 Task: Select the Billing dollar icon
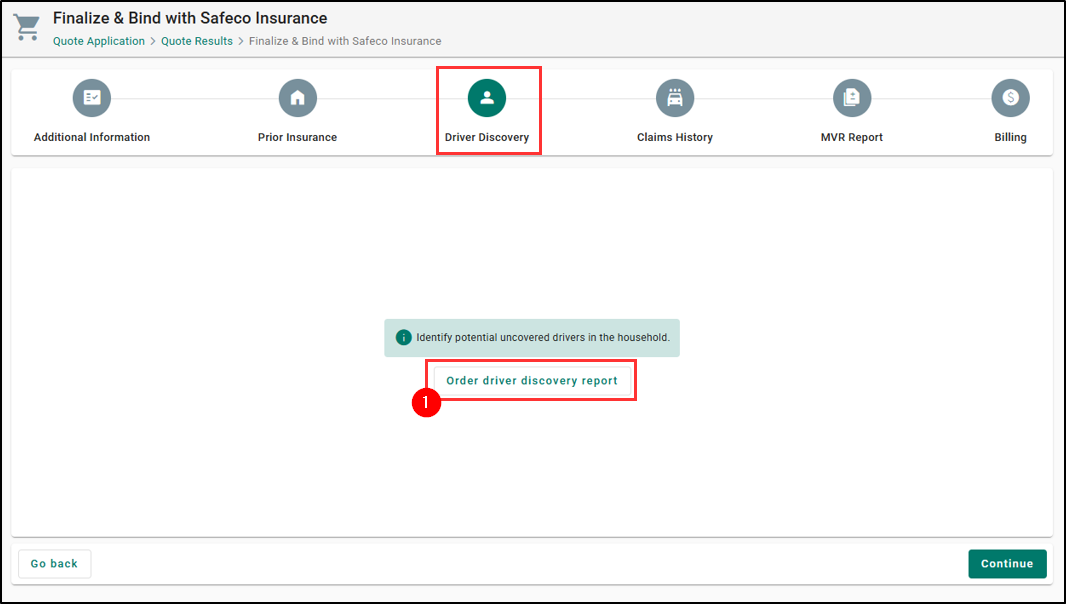coord(1010,98)
